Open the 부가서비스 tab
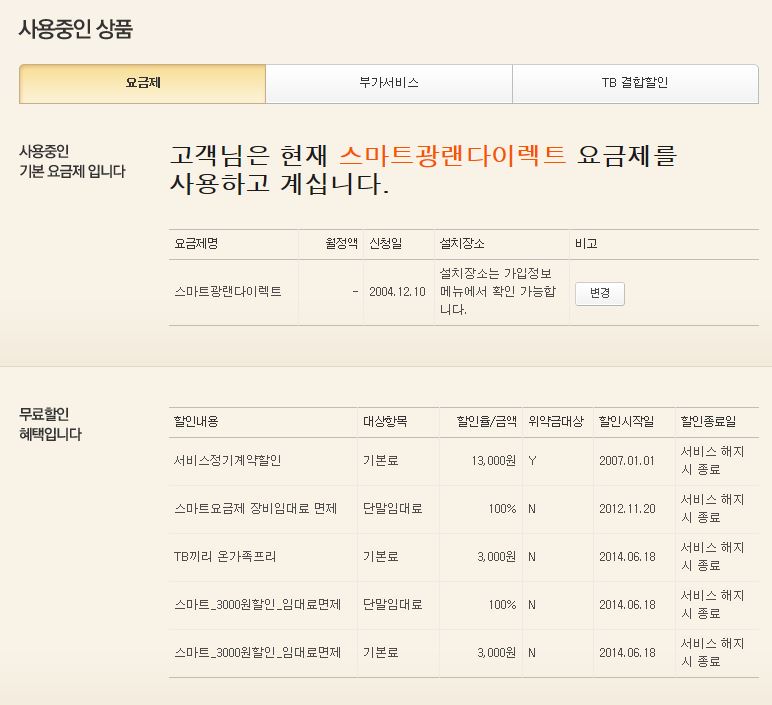Screen dimensions: 772x705 tap(389, 83)
